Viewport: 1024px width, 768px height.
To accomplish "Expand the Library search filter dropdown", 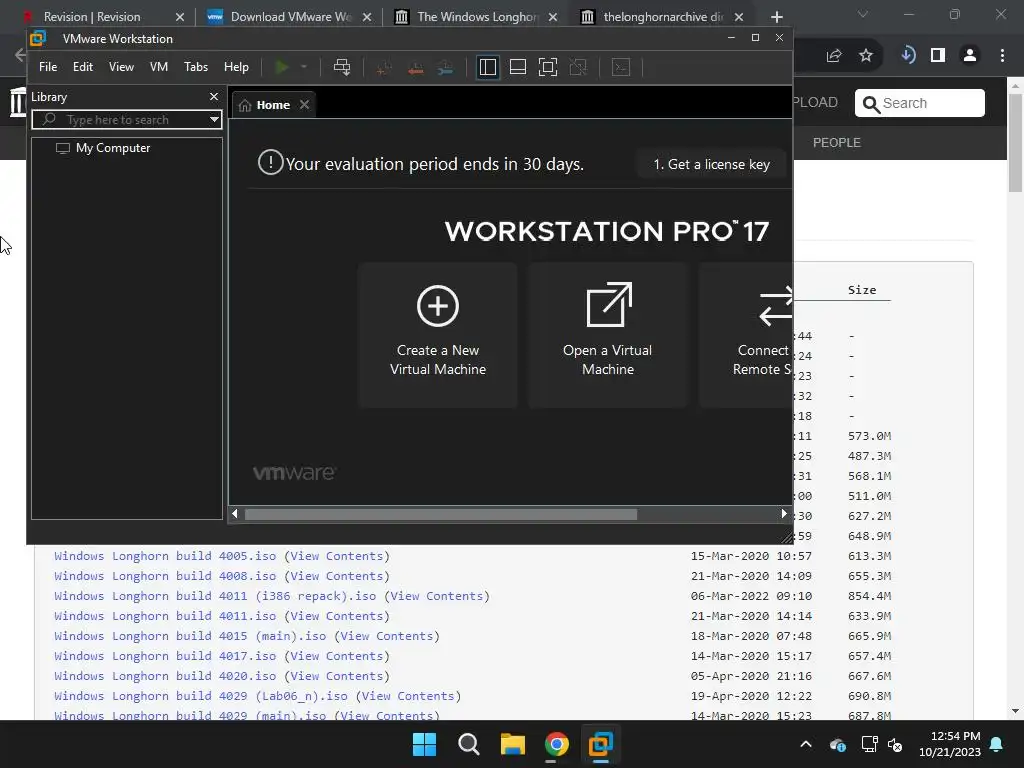I will pos(214,120).
